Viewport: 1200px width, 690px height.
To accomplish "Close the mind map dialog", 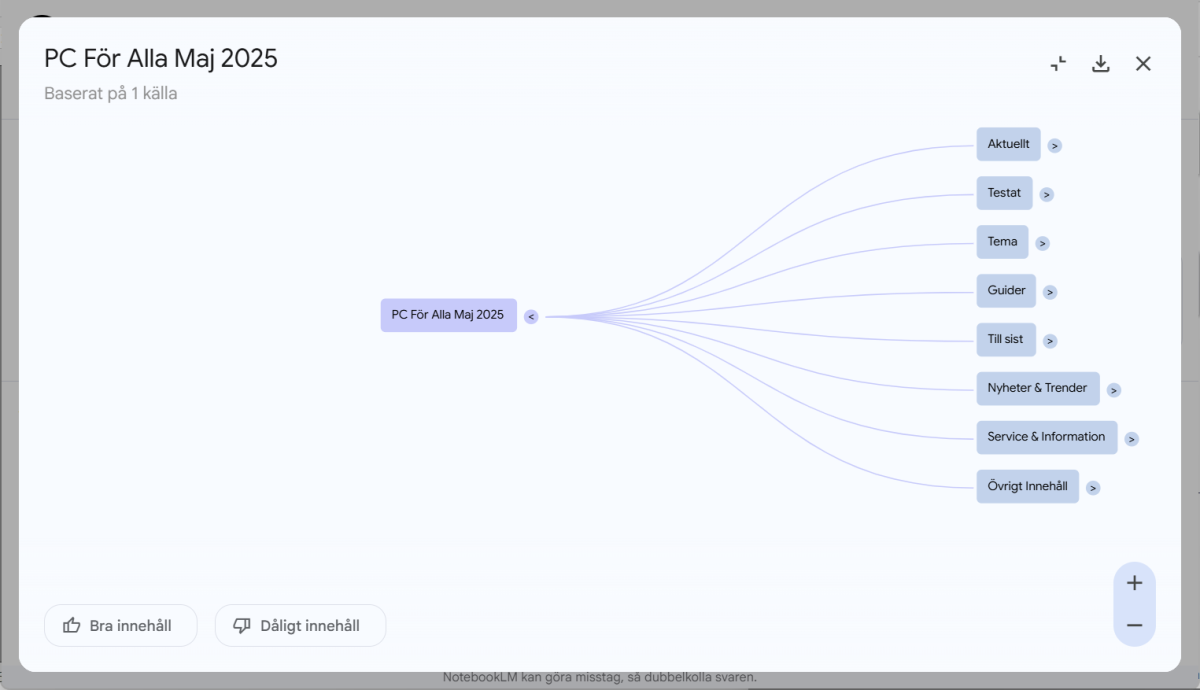I will [x=1143, y=64].
